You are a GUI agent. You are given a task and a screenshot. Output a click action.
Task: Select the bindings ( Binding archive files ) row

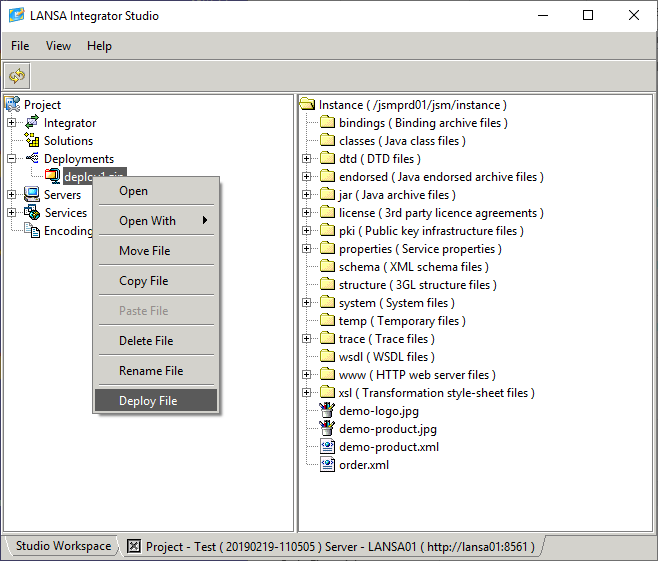(x=423, y=123)
